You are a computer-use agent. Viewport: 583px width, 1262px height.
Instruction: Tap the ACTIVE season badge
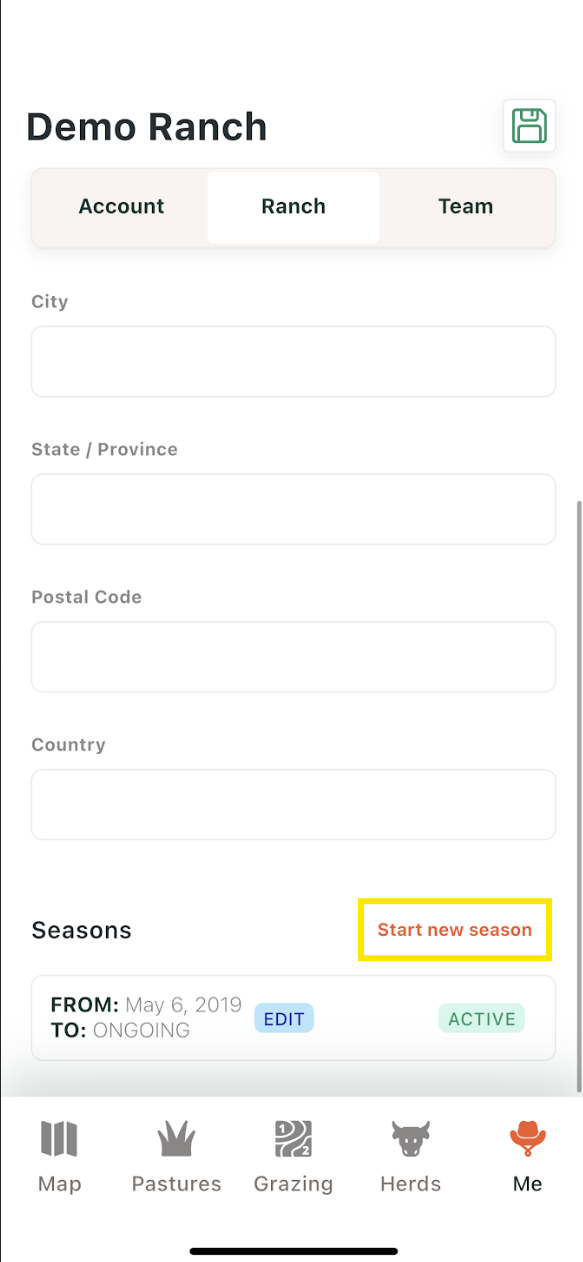482,1019
